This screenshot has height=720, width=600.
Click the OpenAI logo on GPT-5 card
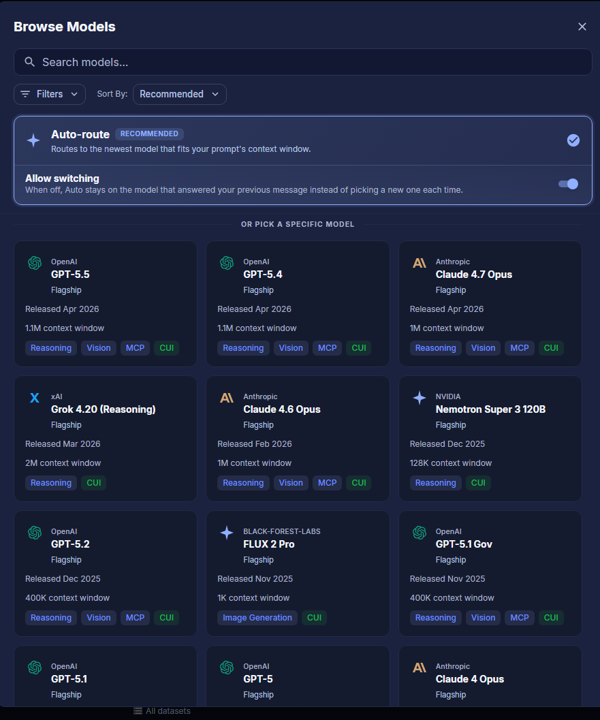click(x=227, y=668)
